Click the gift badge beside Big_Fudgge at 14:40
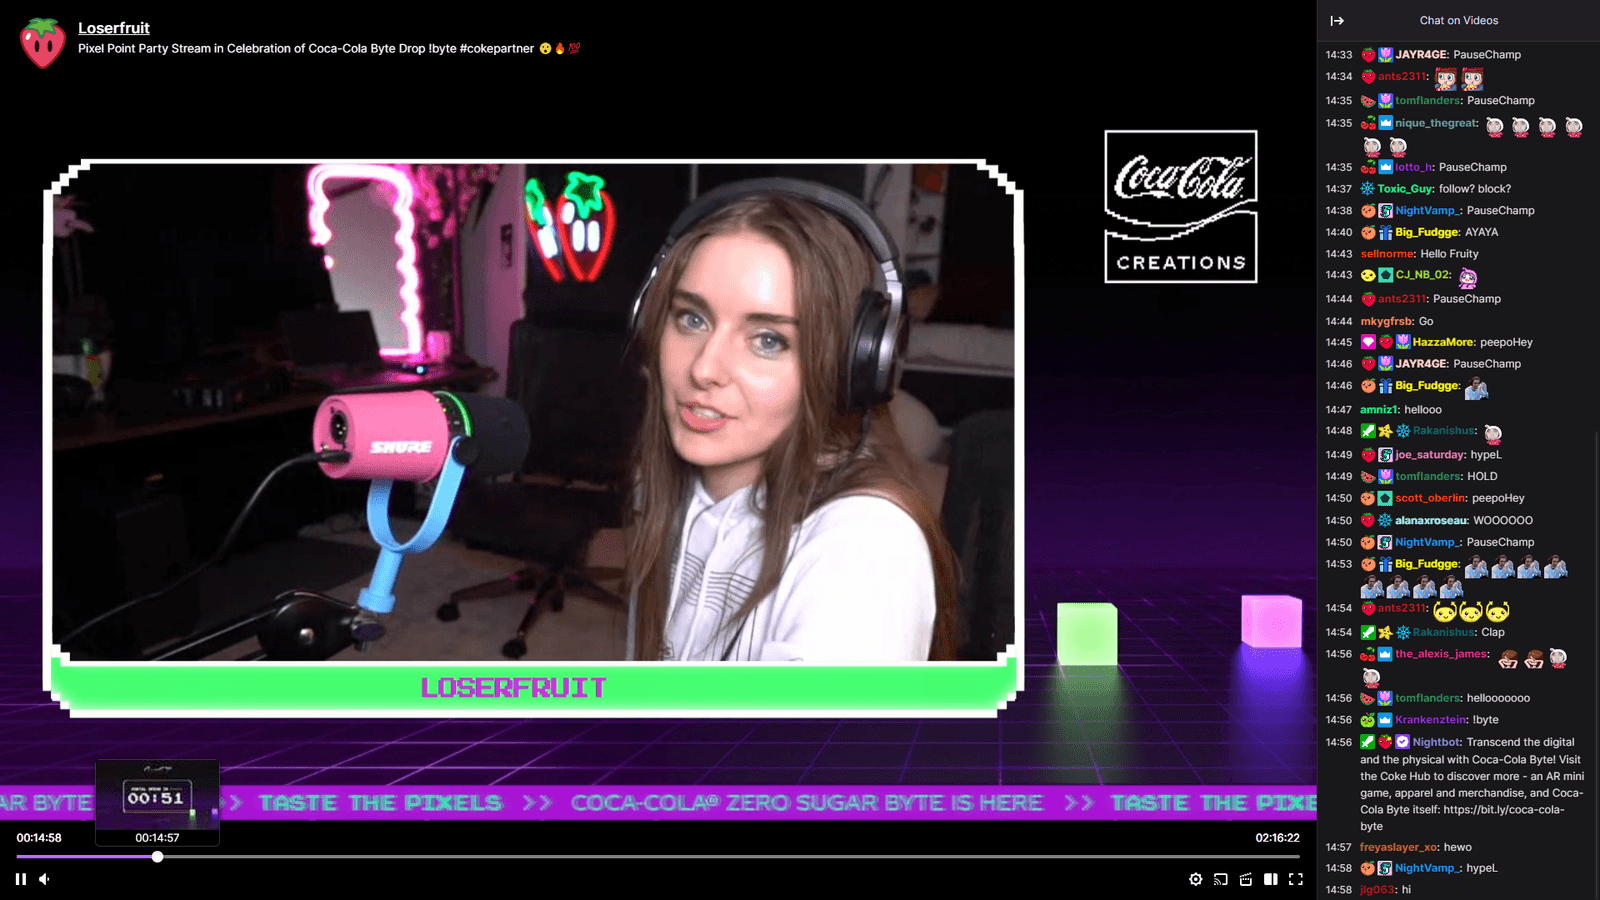Image resolution: width=1600 pixels, height=900 pixels. (1386, 232)
